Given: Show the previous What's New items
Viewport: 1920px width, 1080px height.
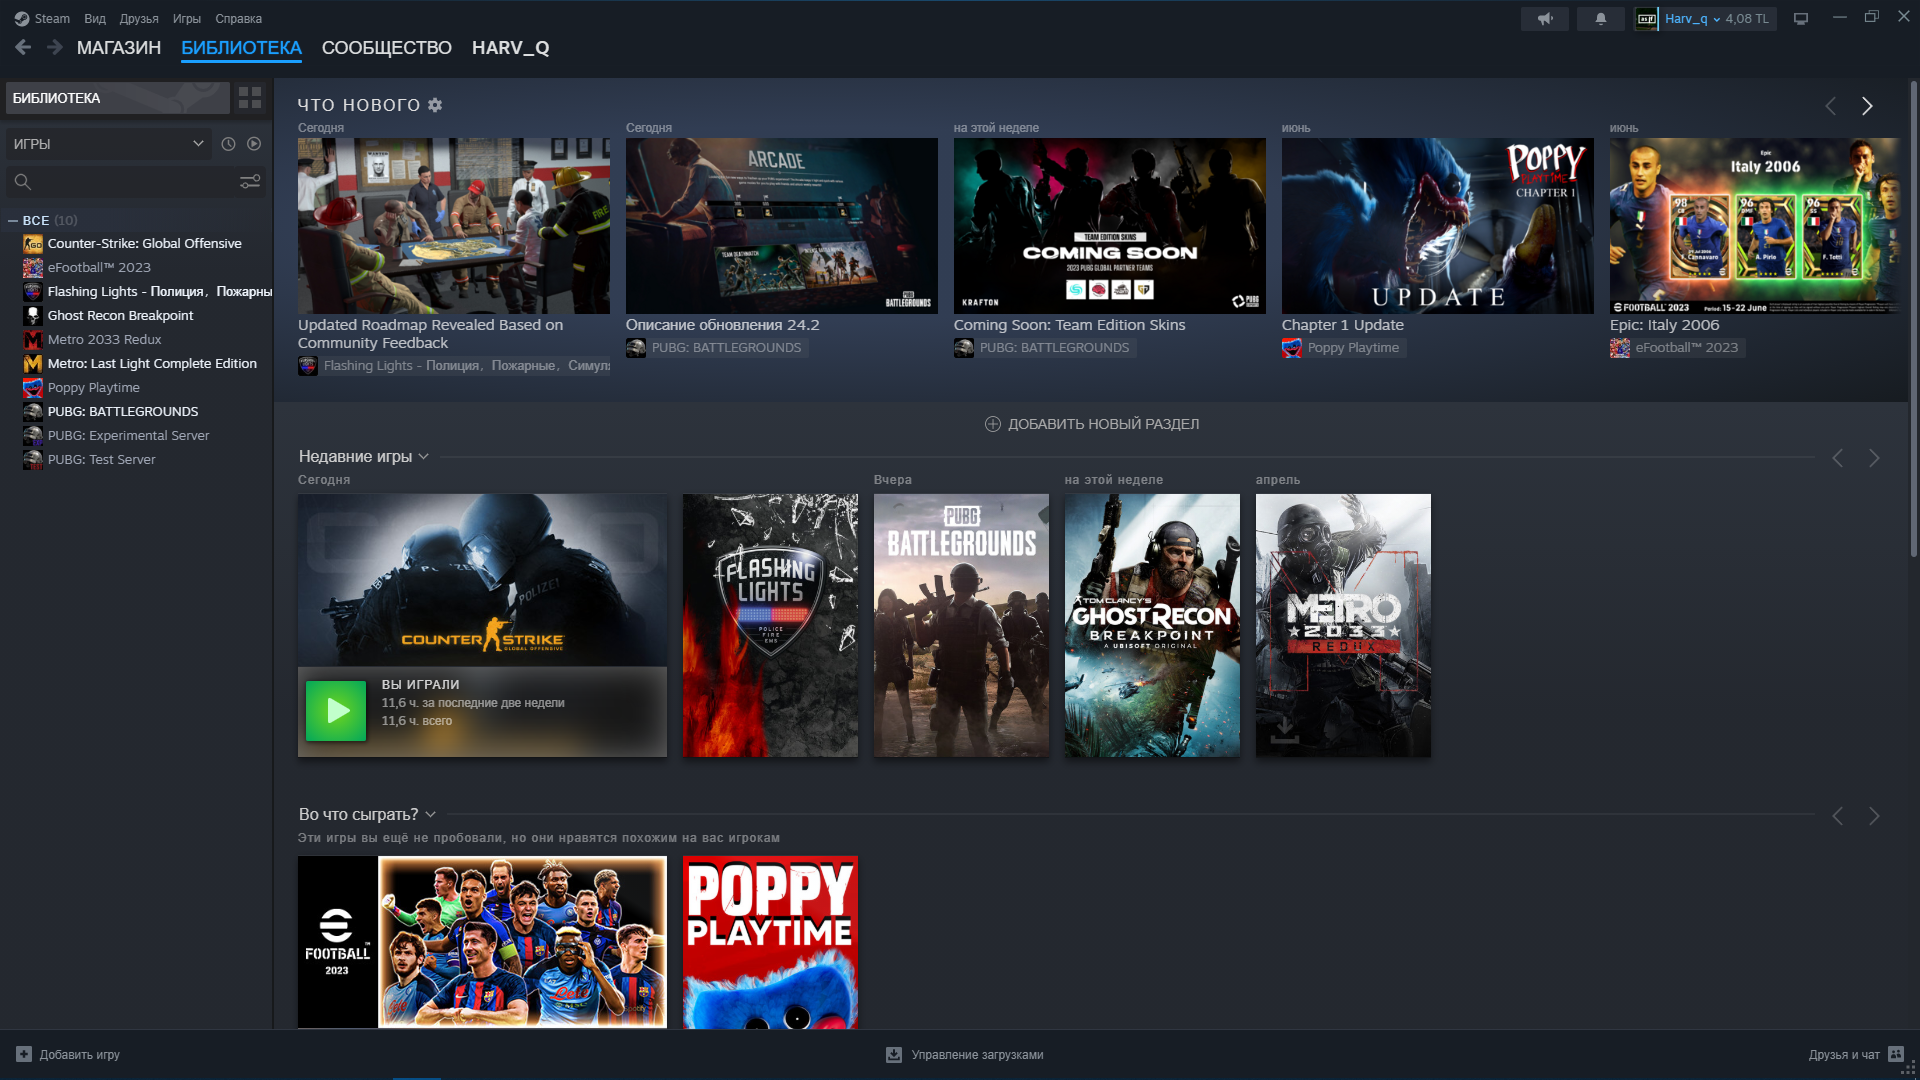Looking at the screenshot, I should pos(1830,106).
